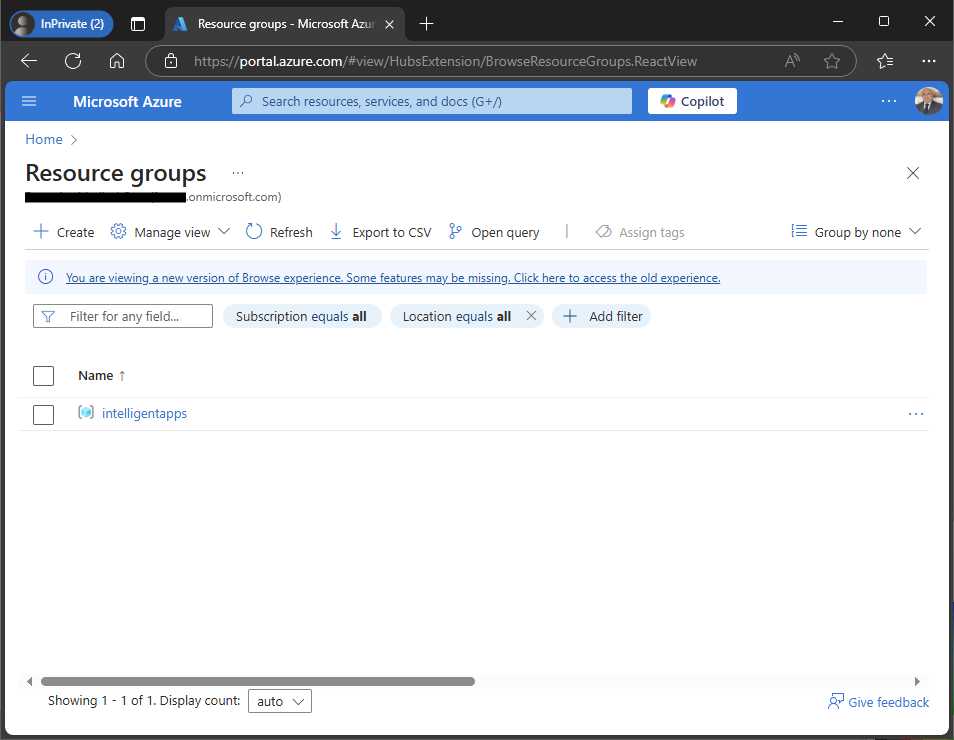The image size is (954, 740).
Task: Add this page to favorites star
Action: [831, 61]
